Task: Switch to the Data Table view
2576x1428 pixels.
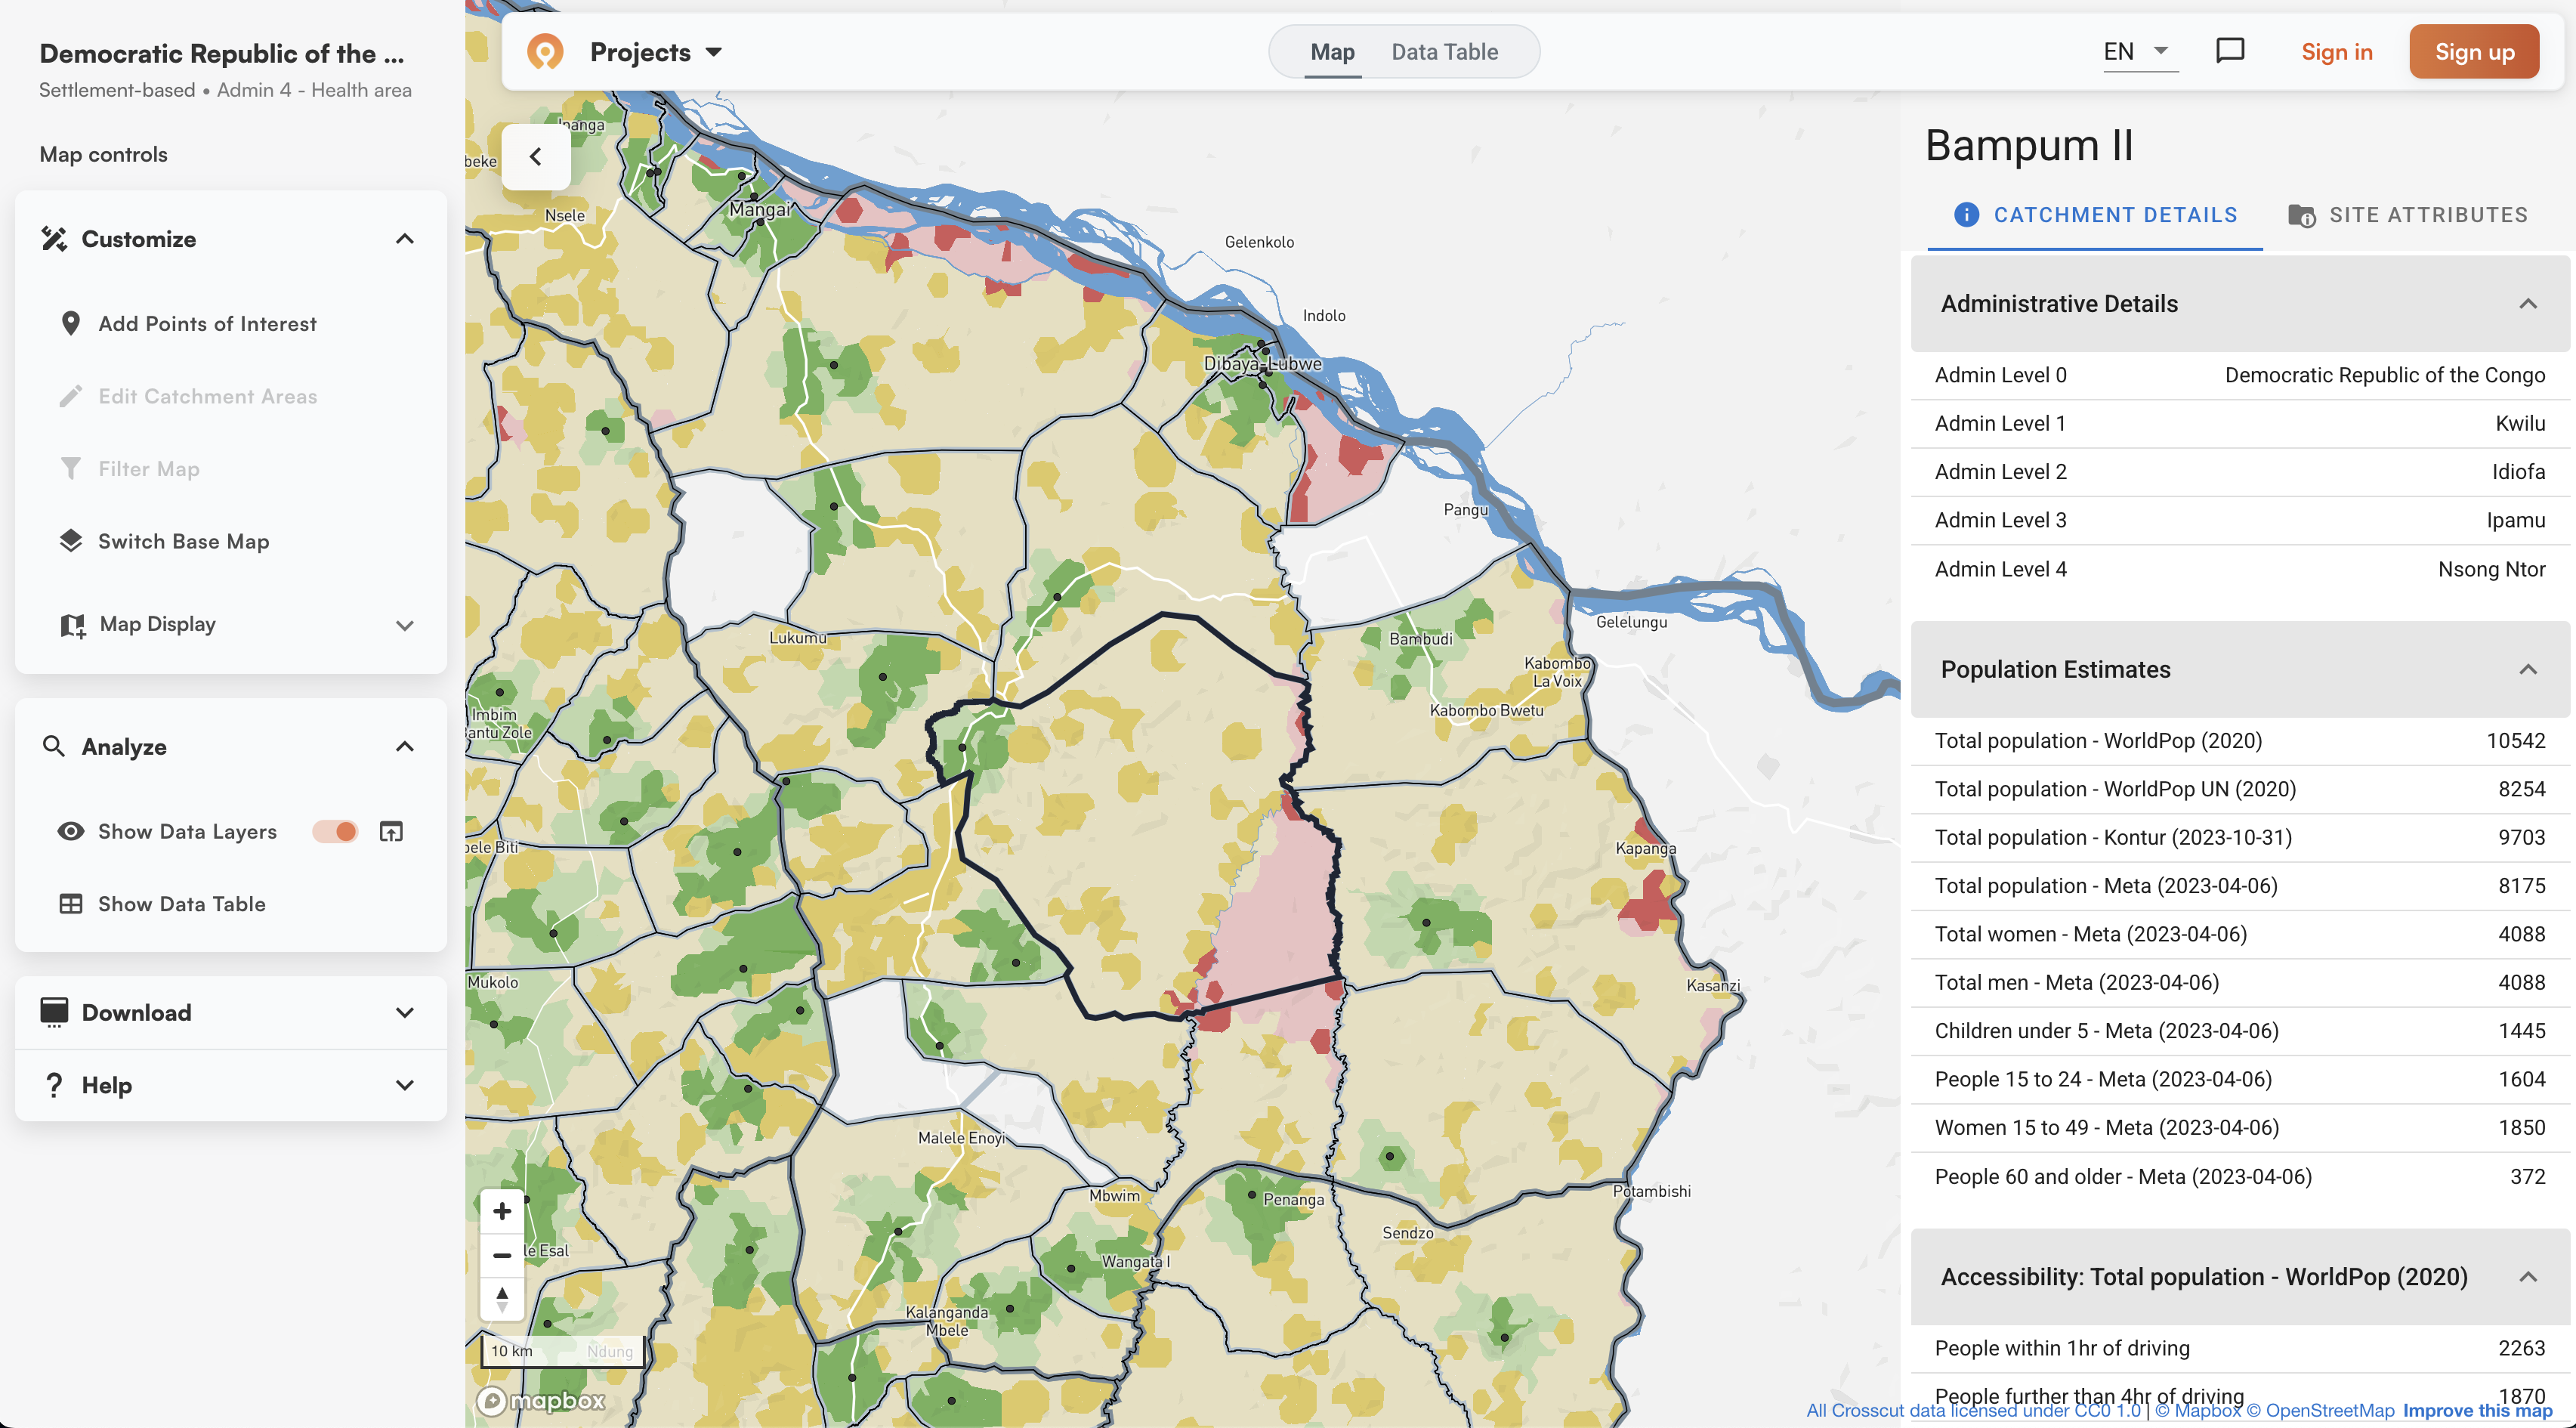Action: (x=1446, y=51)
